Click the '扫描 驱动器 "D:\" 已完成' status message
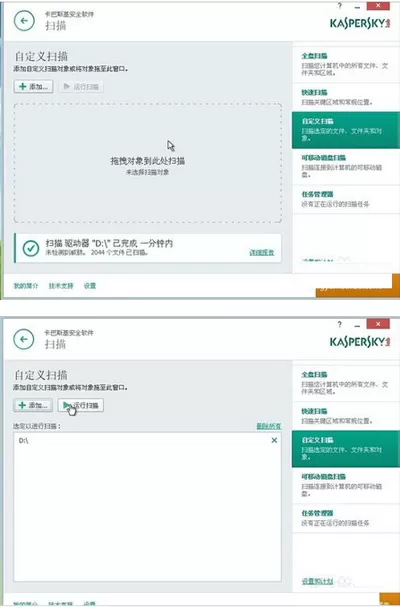400x607 pixels. 109,243
